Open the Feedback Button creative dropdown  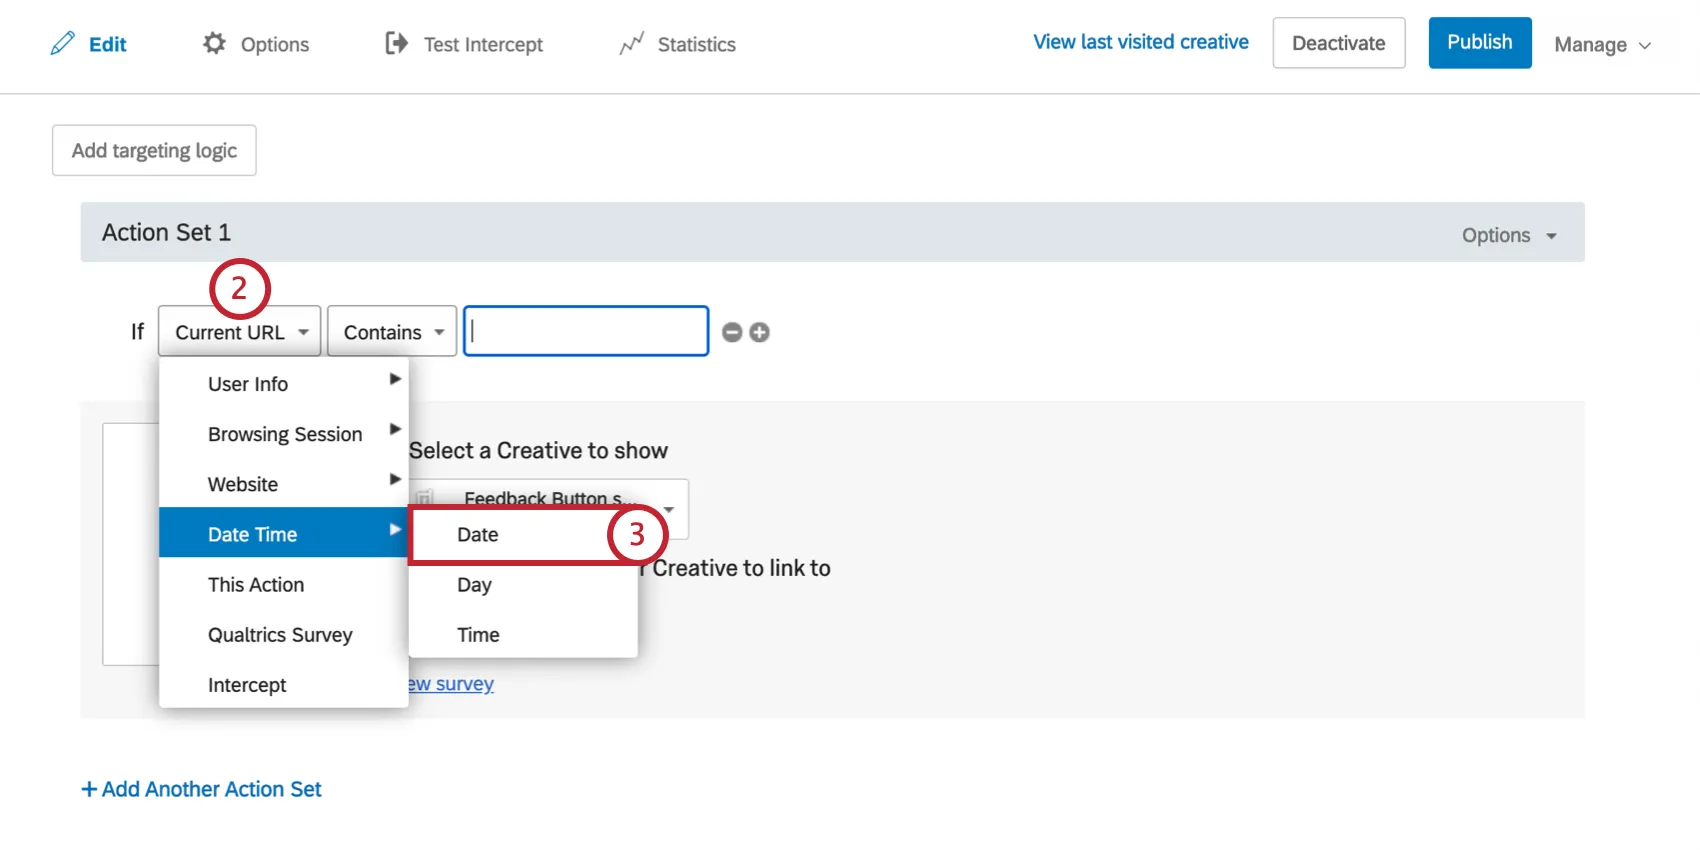(x=668, y=510)
